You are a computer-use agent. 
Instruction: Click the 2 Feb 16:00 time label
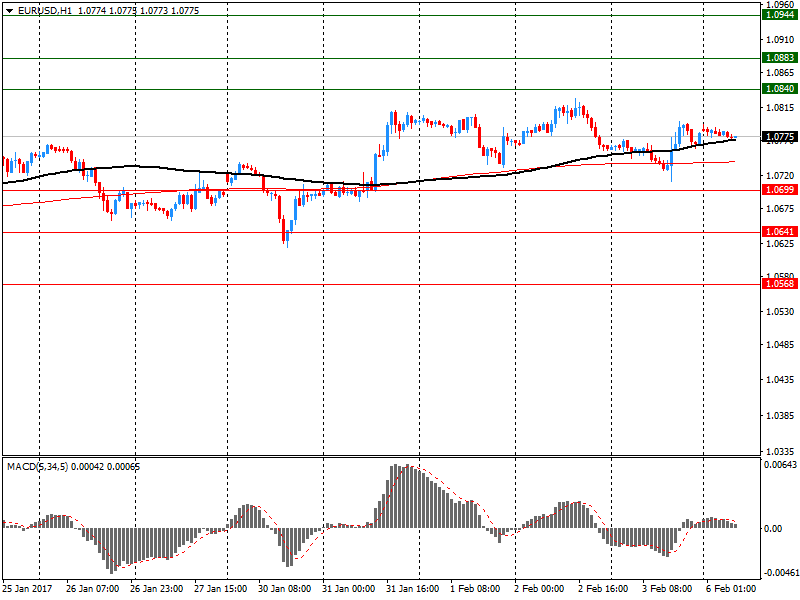point(603,589)
